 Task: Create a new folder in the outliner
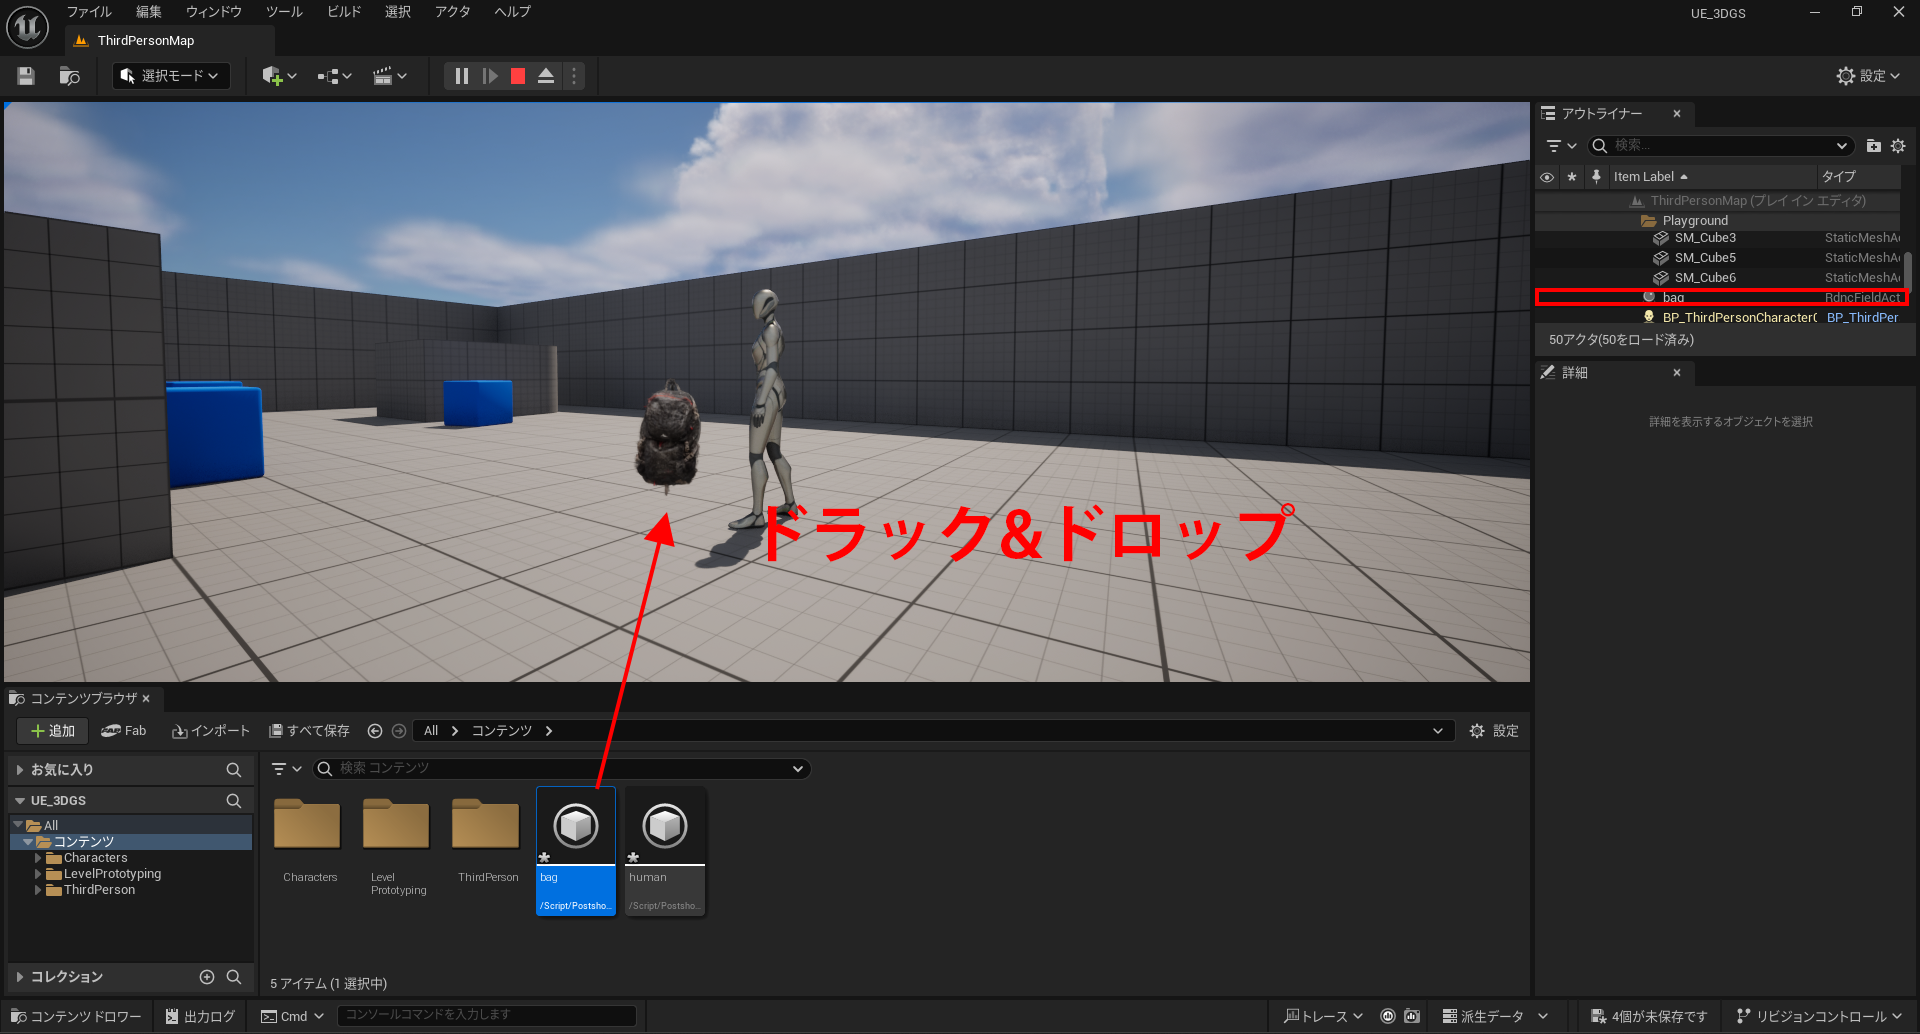(x=1873, y=145)
